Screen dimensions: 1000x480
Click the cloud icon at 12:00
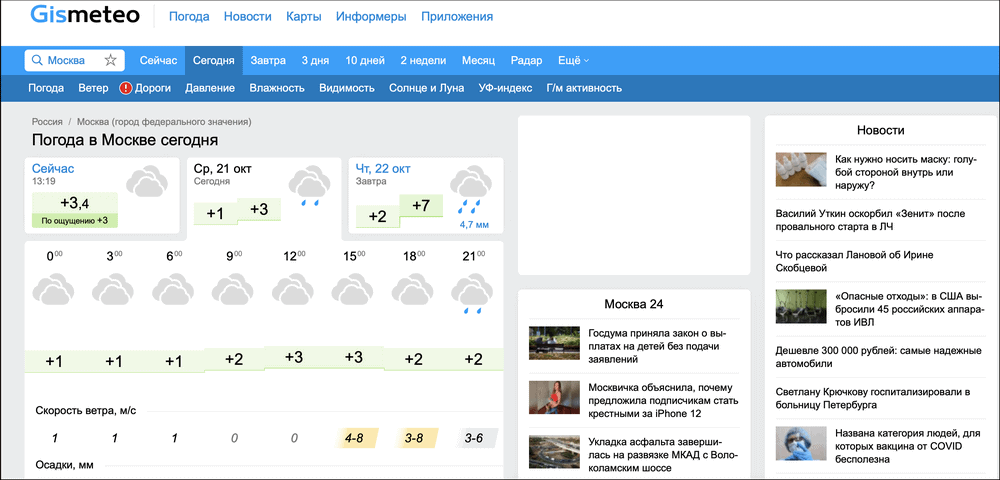[x=294, y=292]
